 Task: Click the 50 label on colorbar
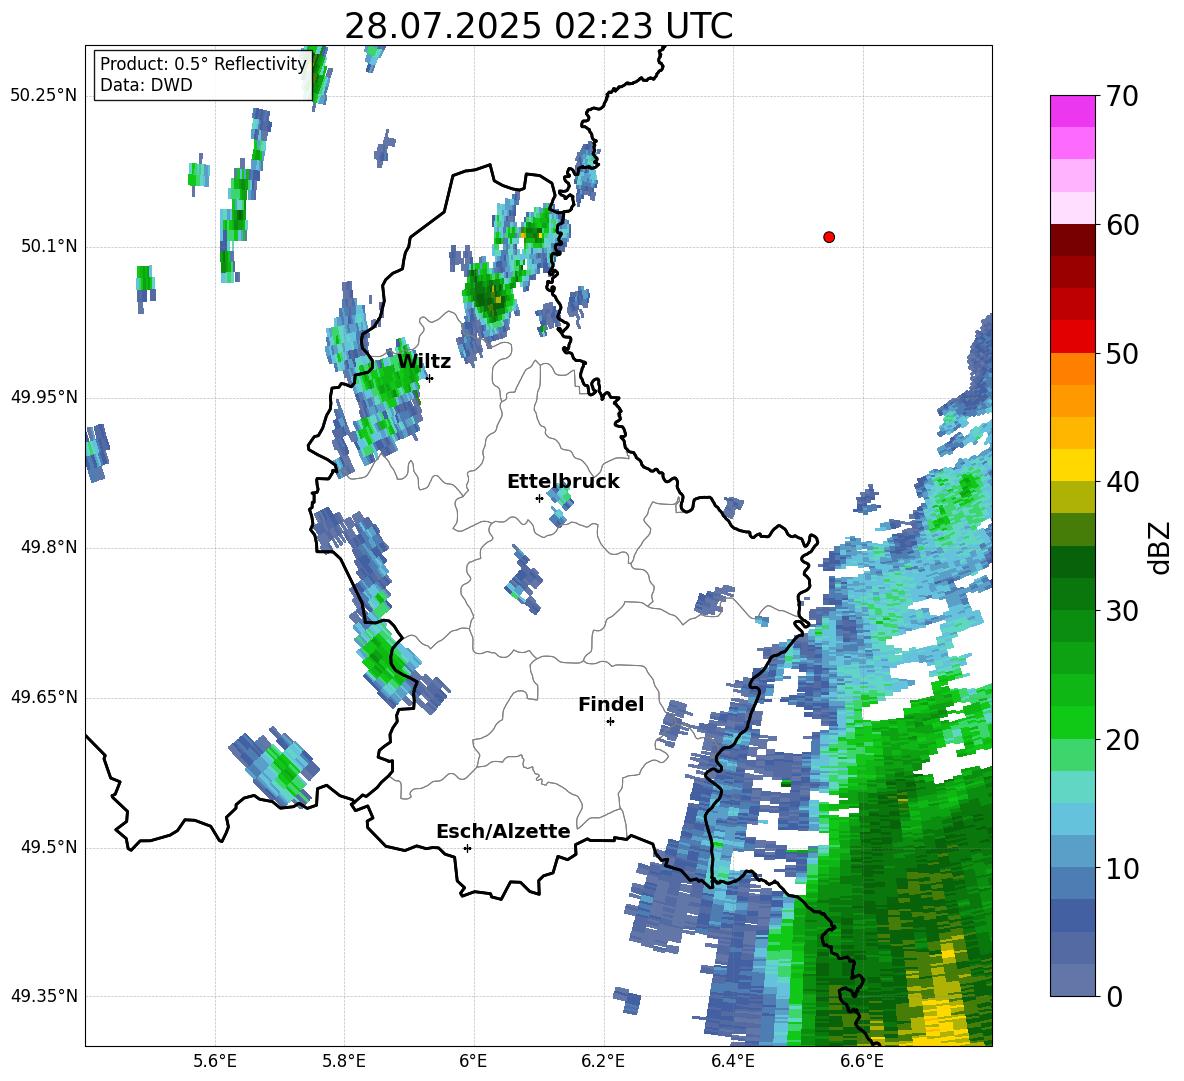pyautogui.click(x=1122, y=353)
